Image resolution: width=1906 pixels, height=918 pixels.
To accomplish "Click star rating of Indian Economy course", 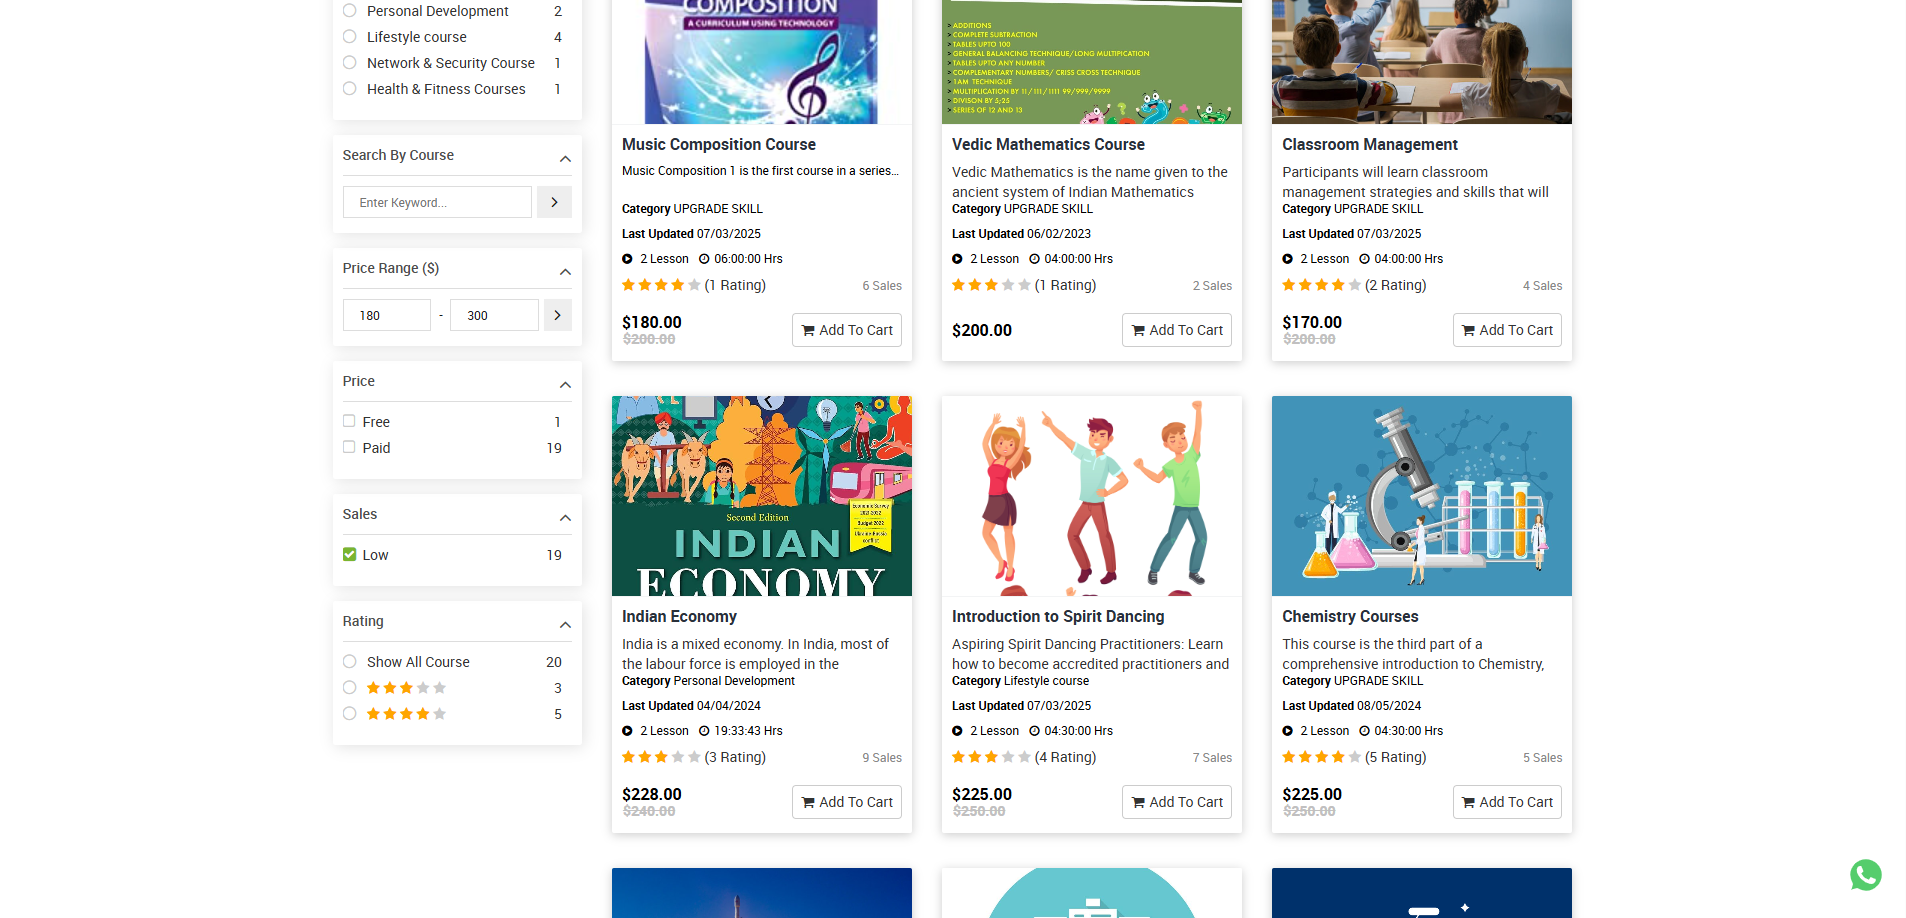I will 661,758.
